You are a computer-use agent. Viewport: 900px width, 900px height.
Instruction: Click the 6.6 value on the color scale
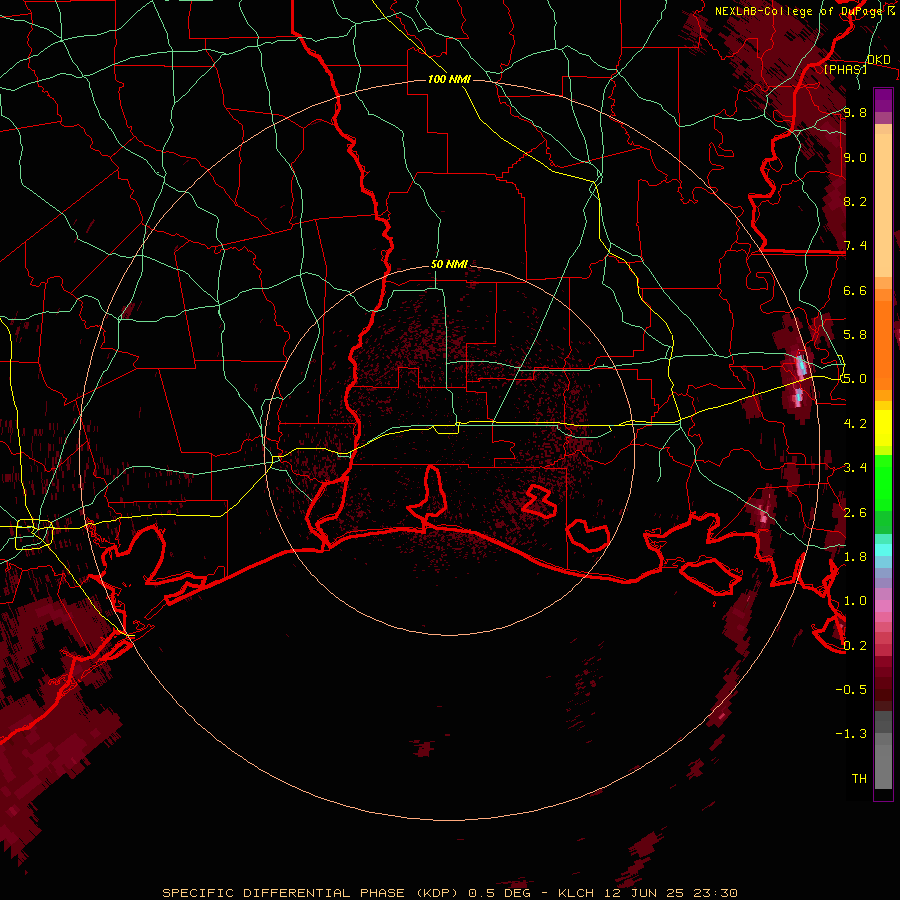[x=855, y=290]
